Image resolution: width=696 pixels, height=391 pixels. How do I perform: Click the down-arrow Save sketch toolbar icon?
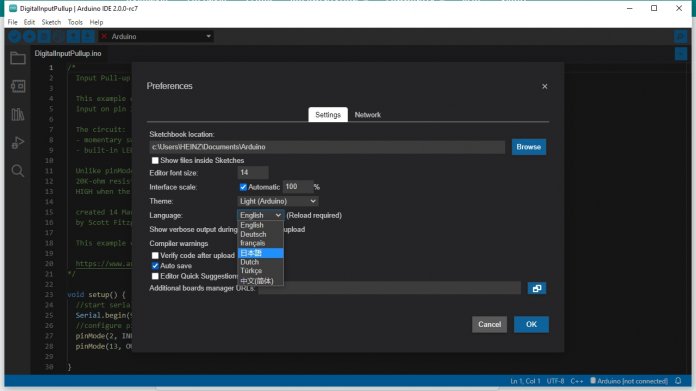(88, 36)
